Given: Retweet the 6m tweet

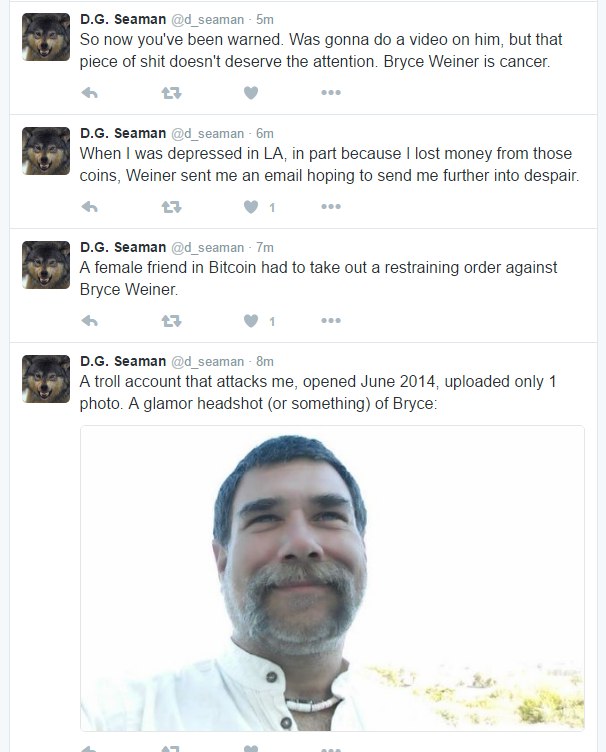Looking at the screenshot, I should [x=171, y=207].
